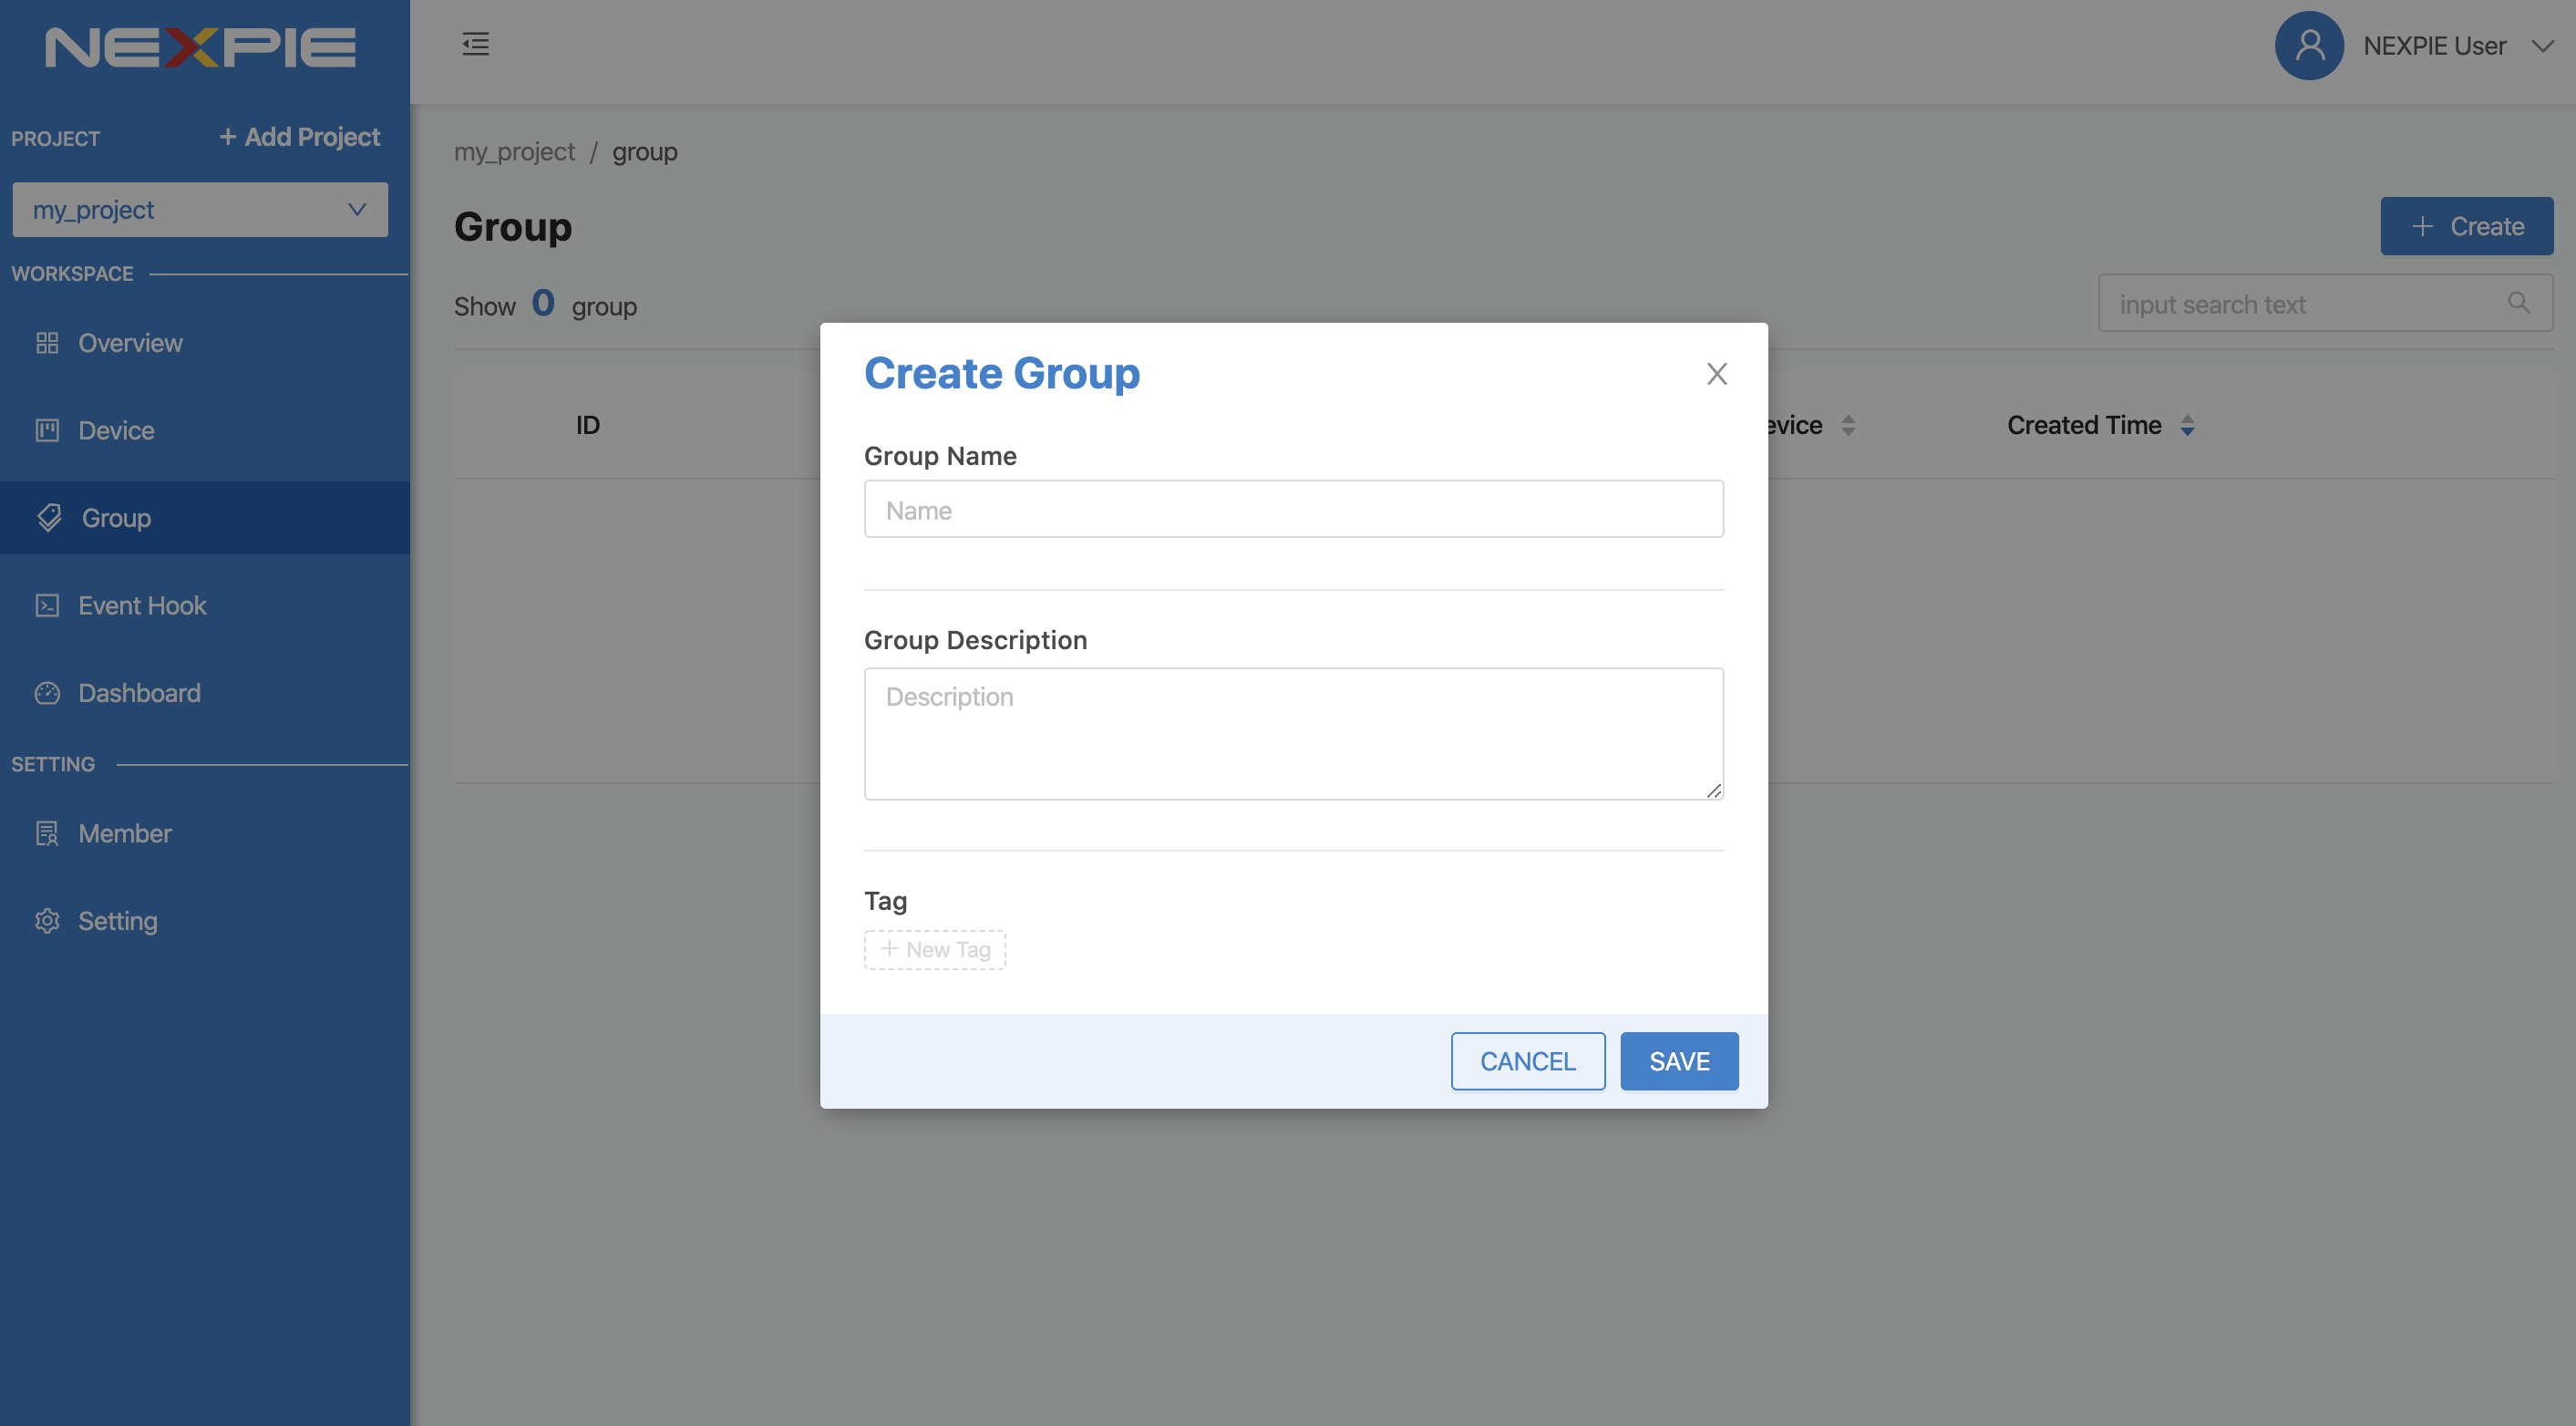
Task: Click the Overview grid icon
Action: pos(47,343)
